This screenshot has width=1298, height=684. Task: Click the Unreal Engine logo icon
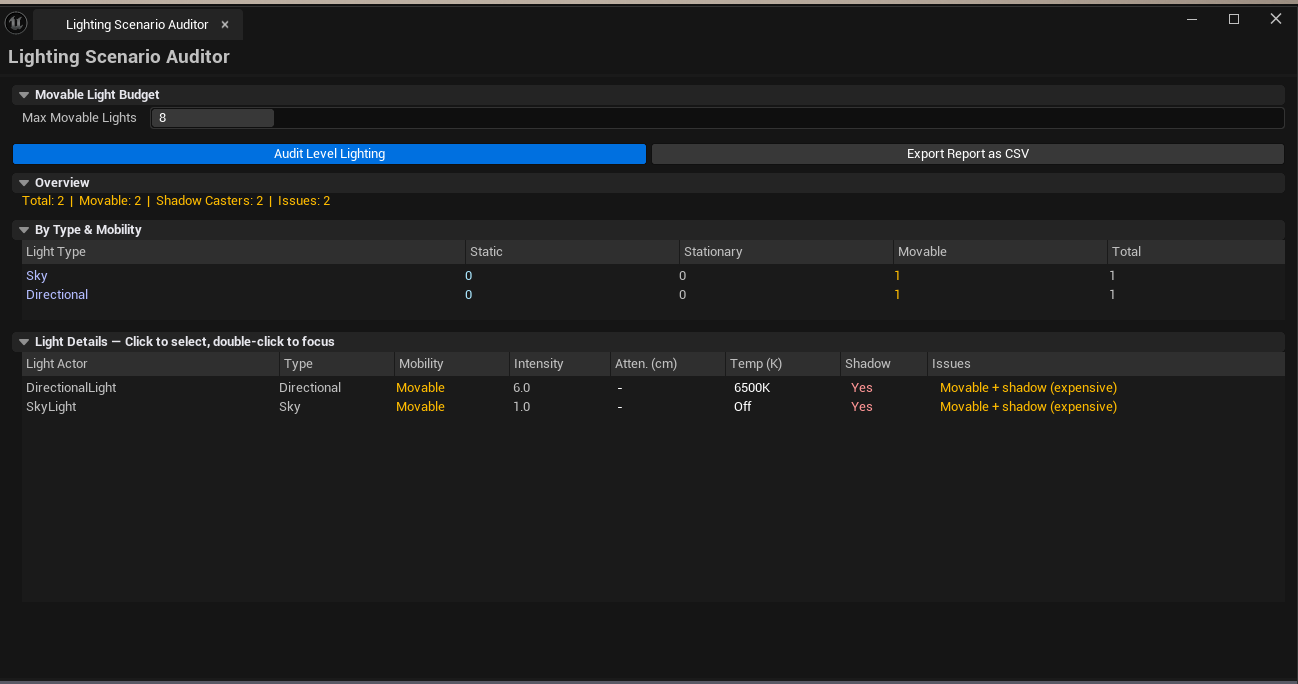tap(16, 22)
